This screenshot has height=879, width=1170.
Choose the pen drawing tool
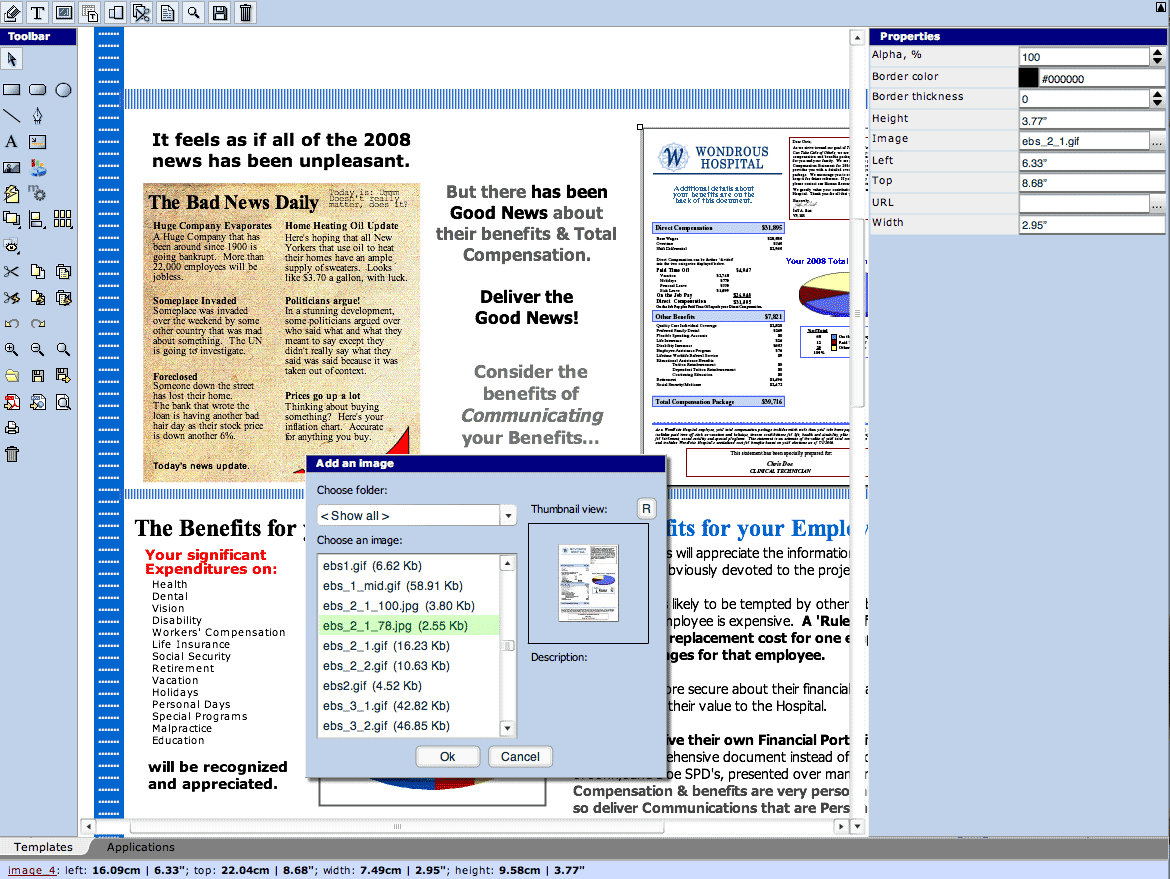pyautogui.click(x=37, y=115)
